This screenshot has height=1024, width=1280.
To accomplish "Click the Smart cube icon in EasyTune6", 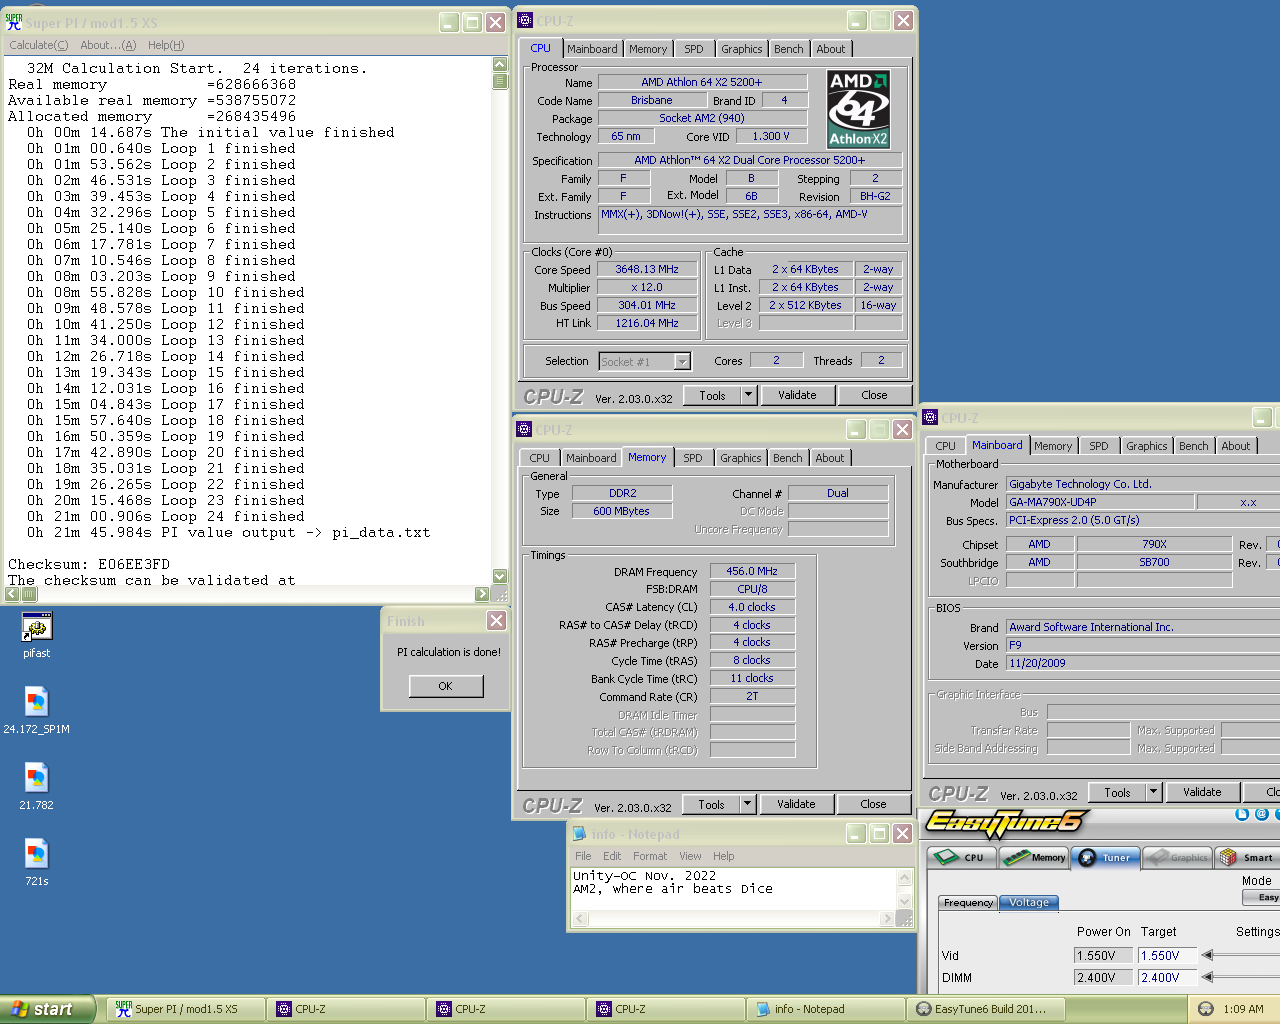I will point(1228,857).
